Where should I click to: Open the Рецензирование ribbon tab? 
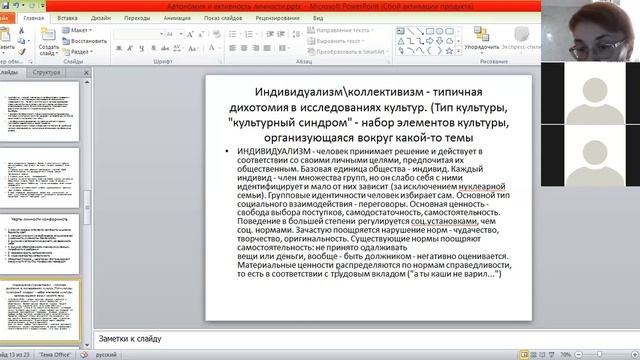tap(278, 18)
